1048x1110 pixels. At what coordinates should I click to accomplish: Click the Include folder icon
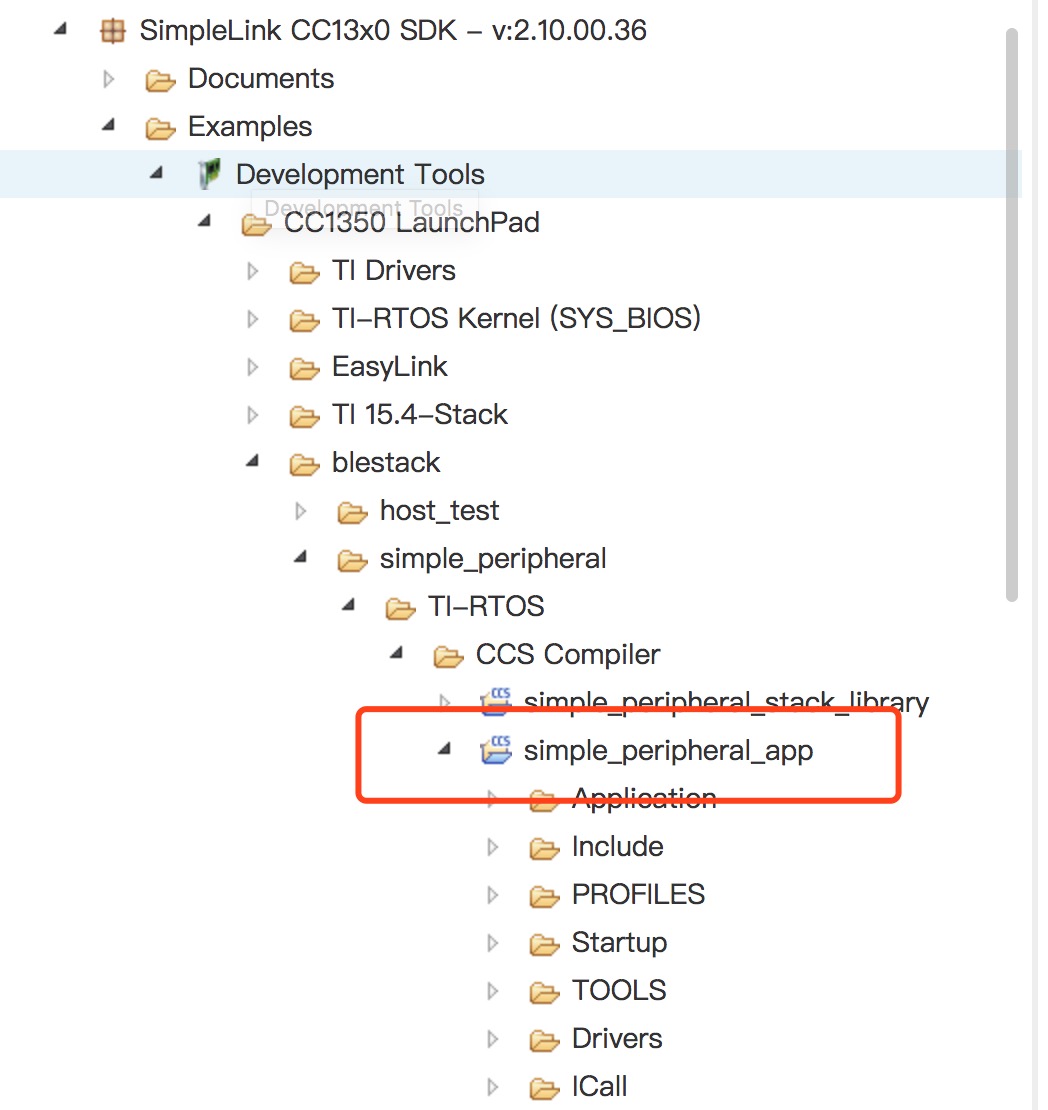coord(545,848)
